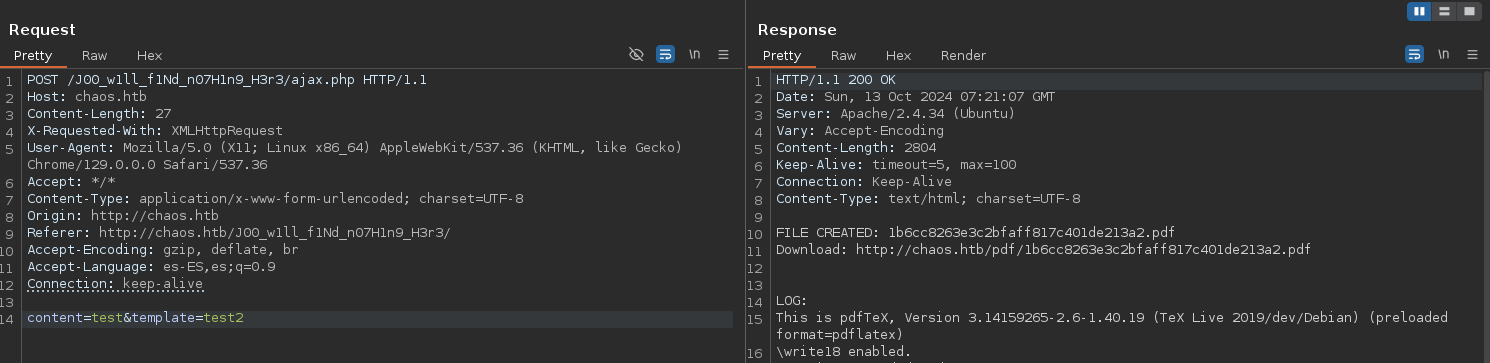Viewport: 1490px width, 363px height.
Task: Toggle \n newline display in Response panel
Action: (1443, 55)
